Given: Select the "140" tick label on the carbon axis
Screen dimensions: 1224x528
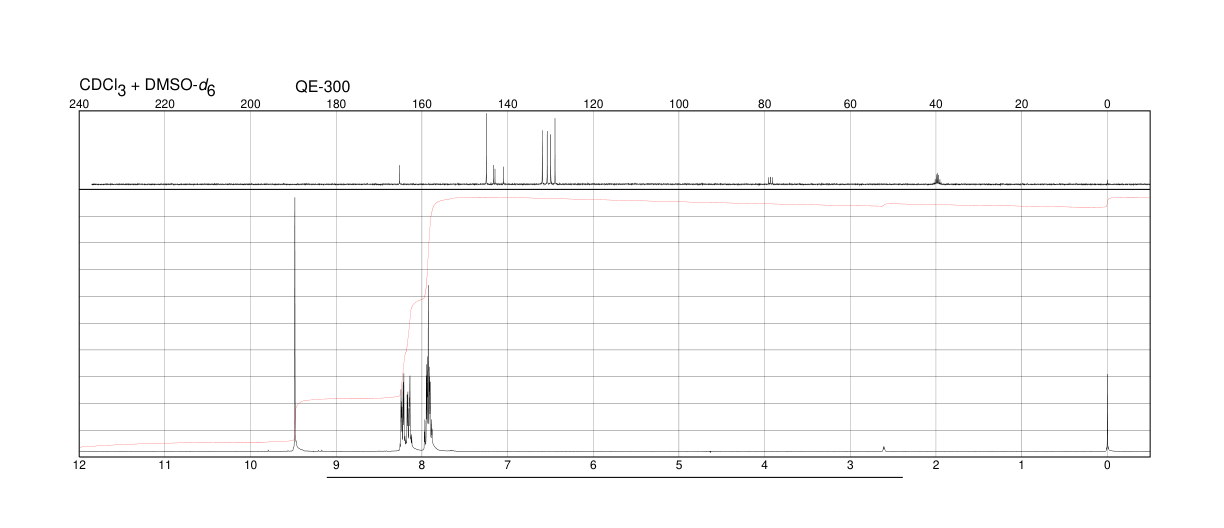Looking at the screenshot, I should [x=507, y=103].
